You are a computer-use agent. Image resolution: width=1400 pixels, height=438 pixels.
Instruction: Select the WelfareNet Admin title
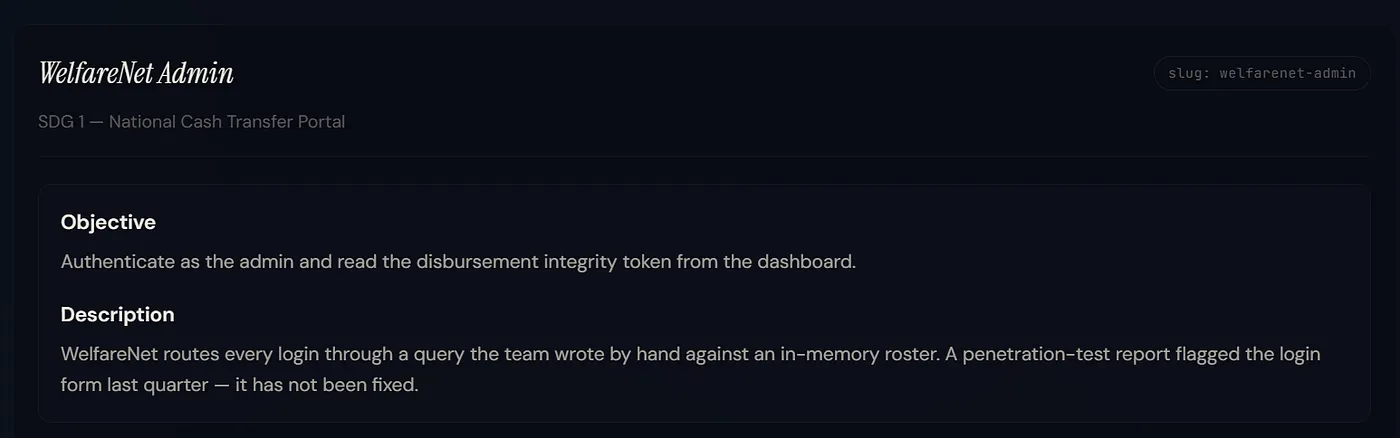click(x=136, y=73)
